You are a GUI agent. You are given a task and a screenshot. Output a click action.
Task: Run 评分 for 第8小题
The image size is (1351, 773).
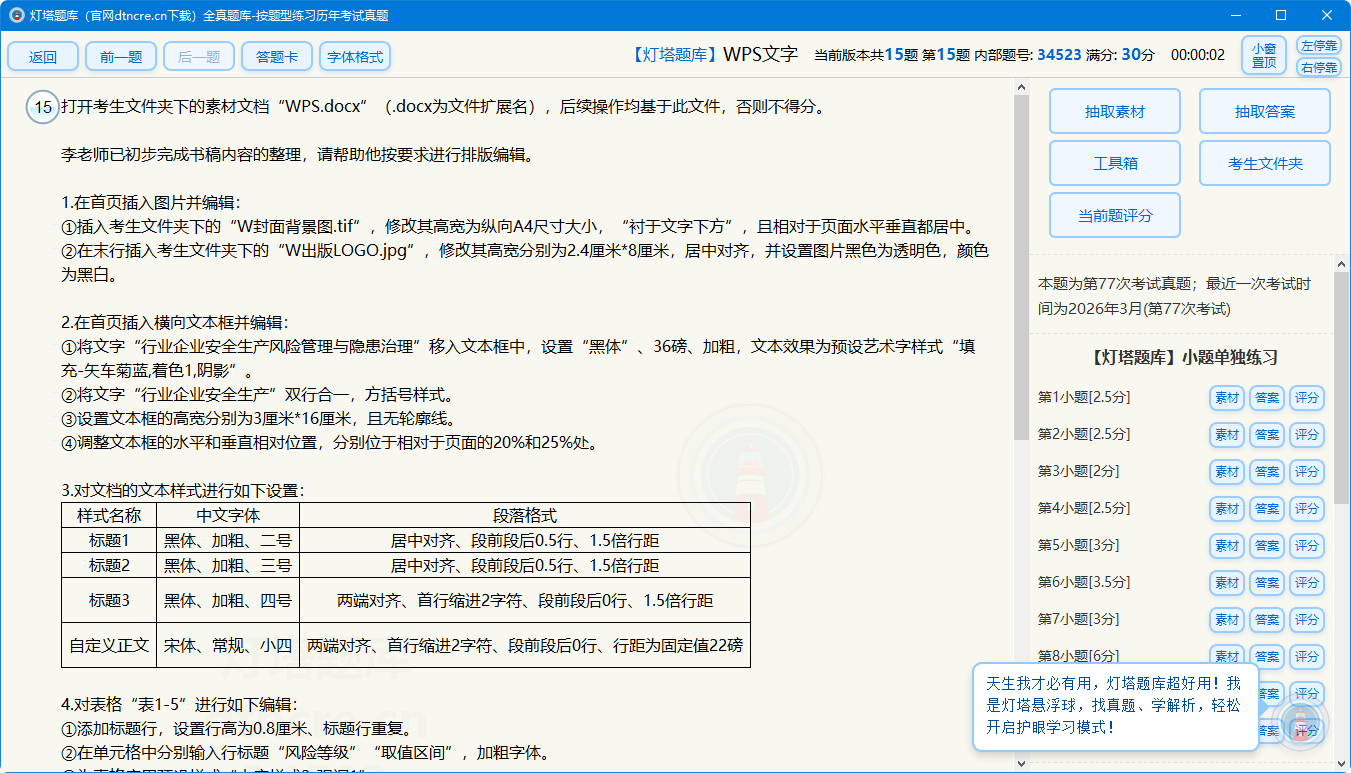pos(1307,657)
